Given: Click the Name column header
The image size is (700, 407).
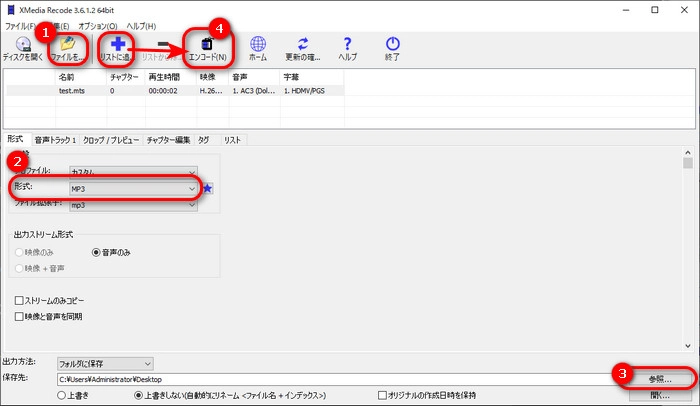Looking at the screenshot, I should pos(81,77).
